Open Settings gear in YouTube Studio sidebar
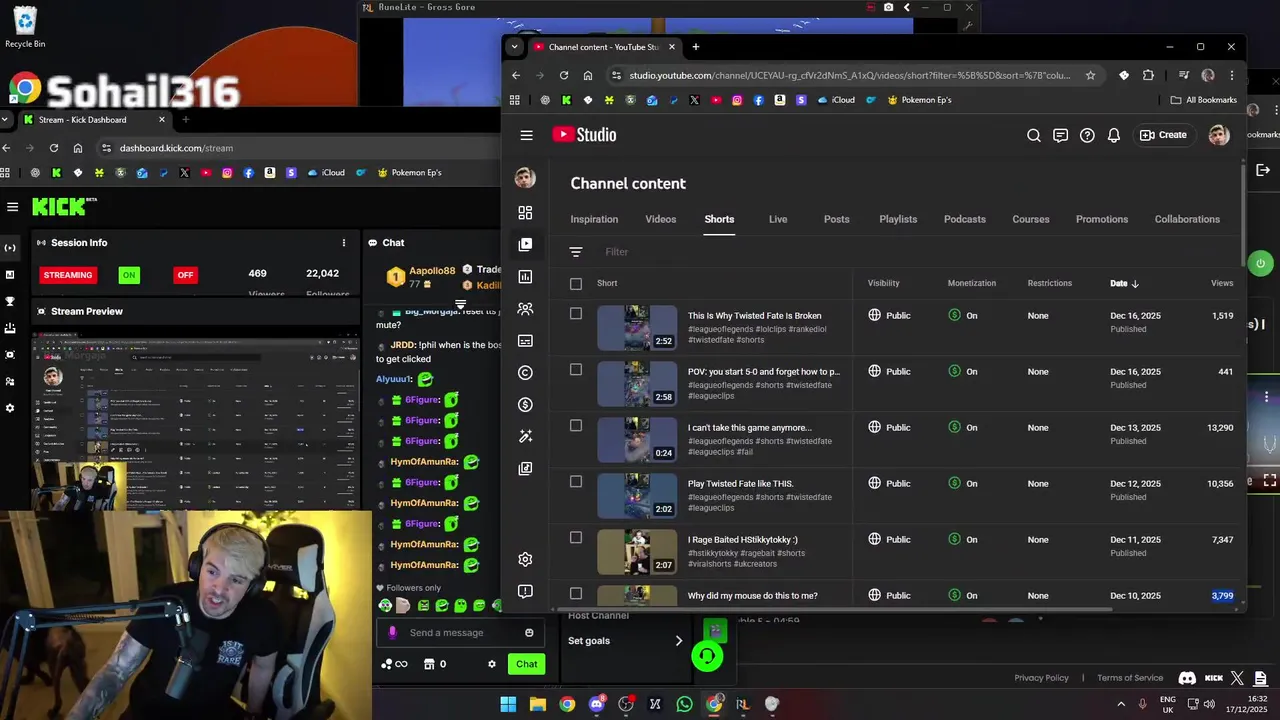Viewport: 1280px width, 720px height. point(525,559)
